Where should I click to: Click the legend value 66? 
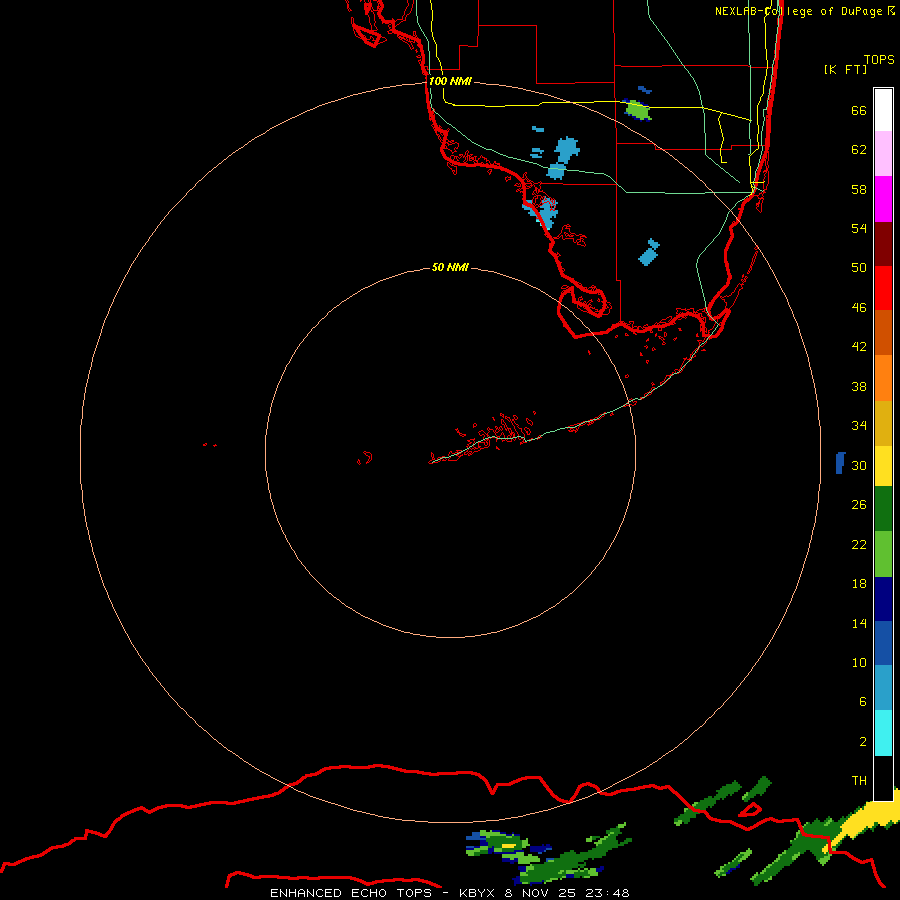(x=859, y=111)
